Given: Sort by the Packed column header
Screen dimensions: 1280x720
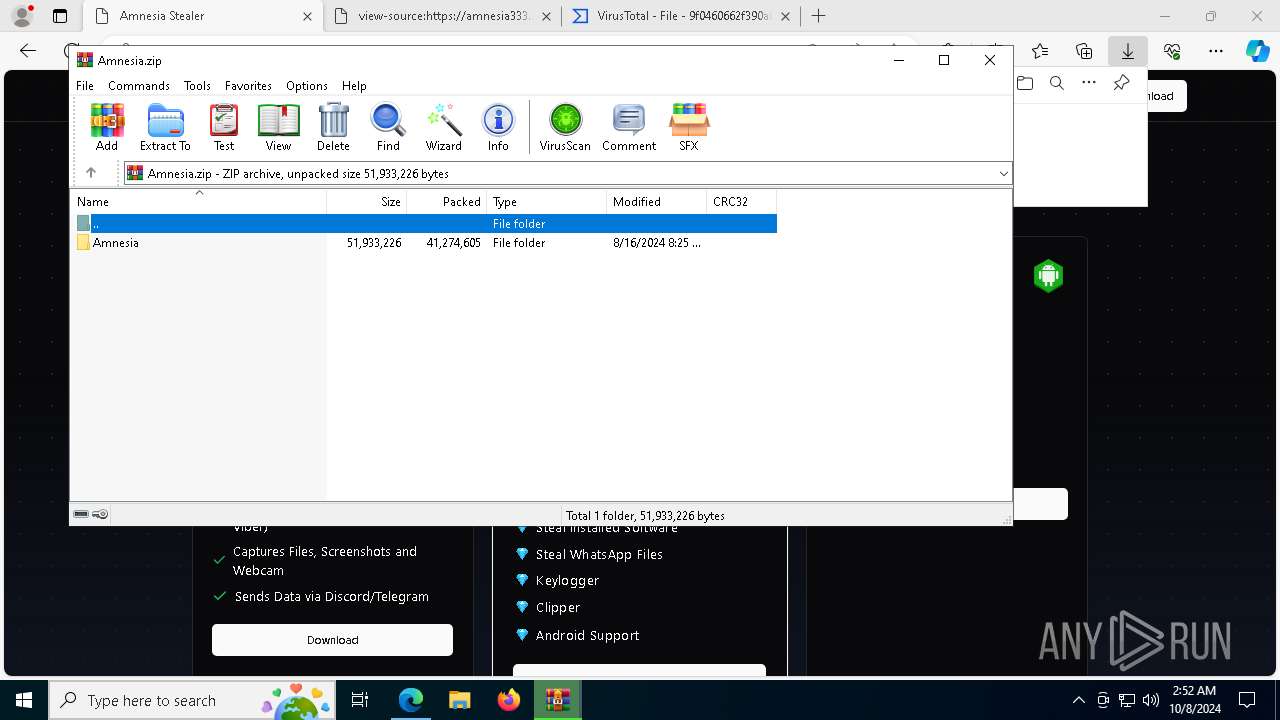Looking at the screenshot, I should tap(447, 201).
